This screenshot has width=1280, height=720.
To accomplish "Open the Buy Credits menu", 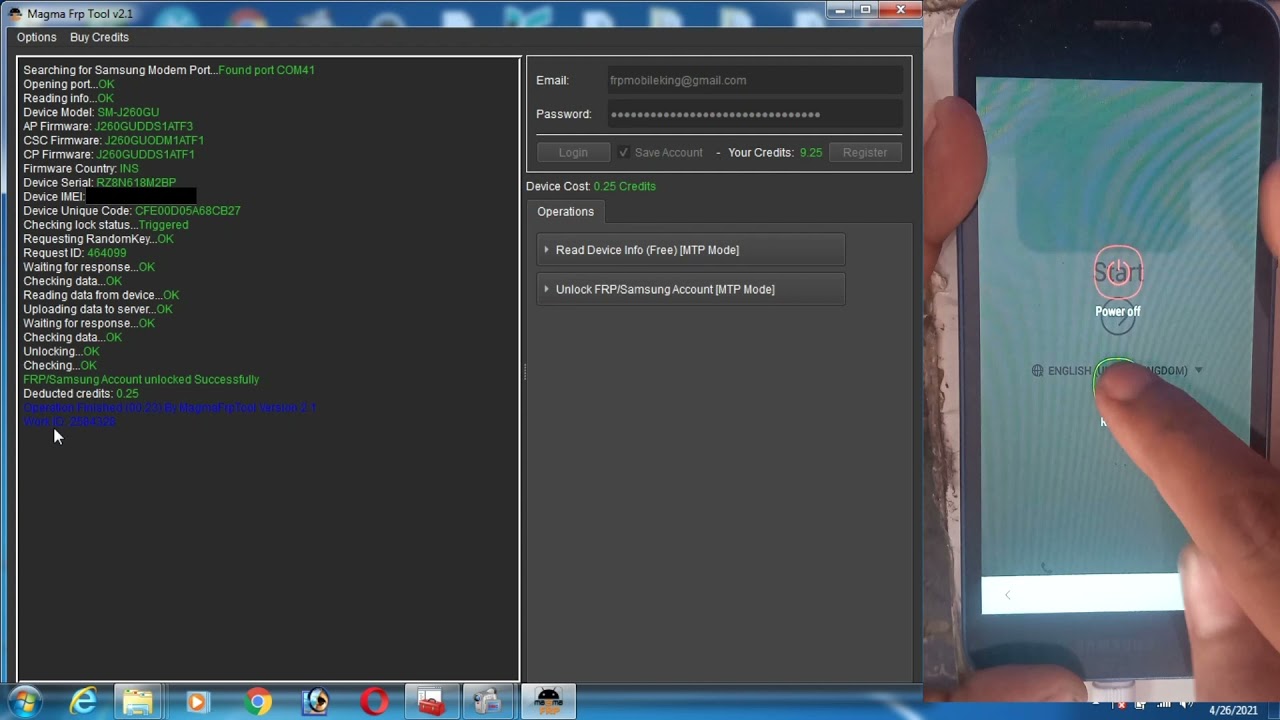I will (x=99, y=37).
